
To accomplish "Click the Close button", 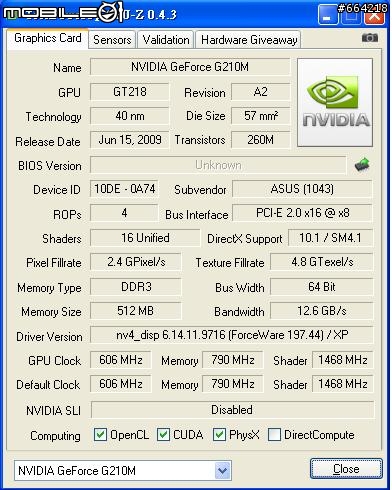I will pos(346,469).
